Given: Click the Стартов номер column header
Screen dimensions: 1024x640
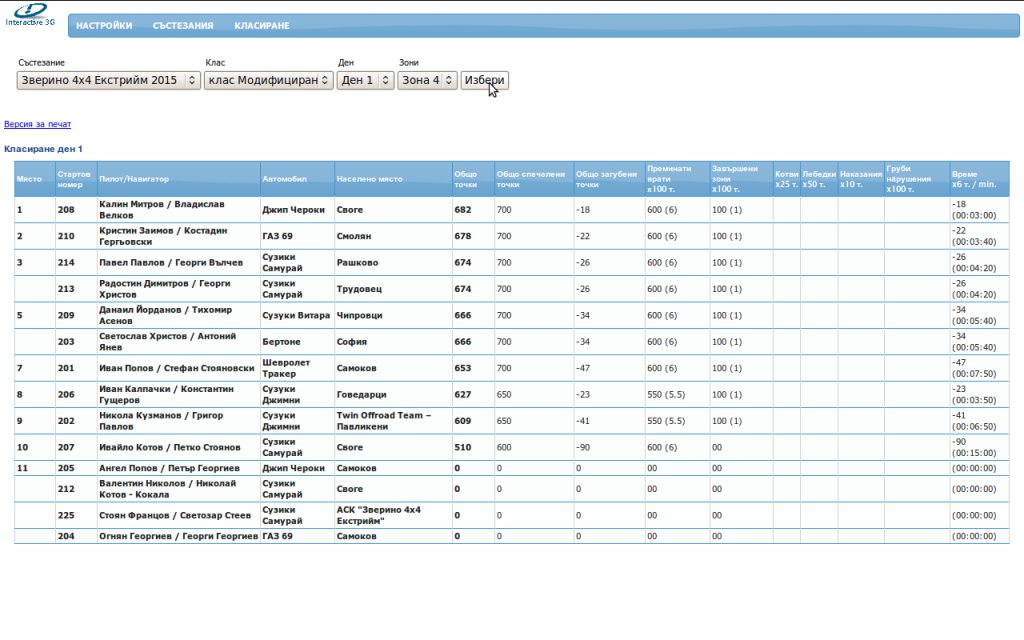Looking at the screenshot, I should [x=75, y=179].
